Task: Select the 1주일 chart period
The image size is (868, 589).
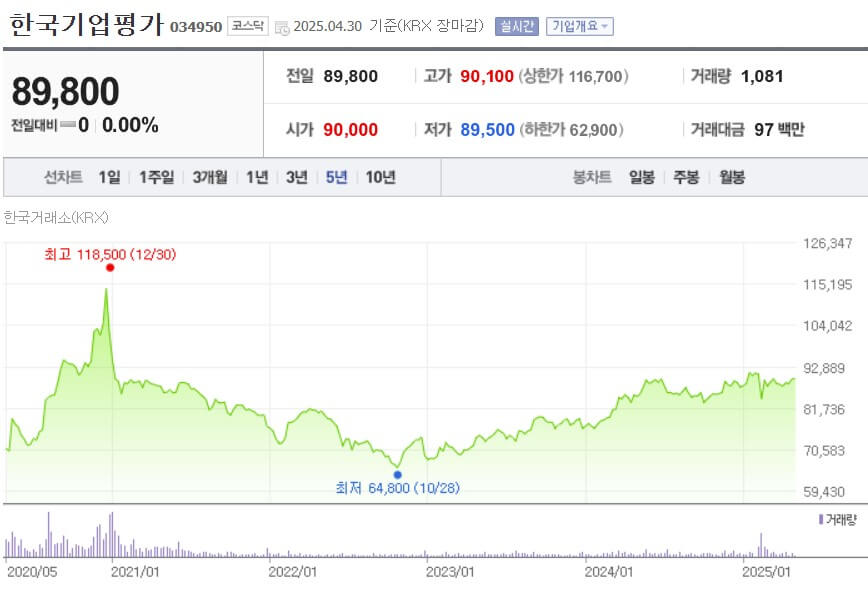Action: tap(158, 176)
